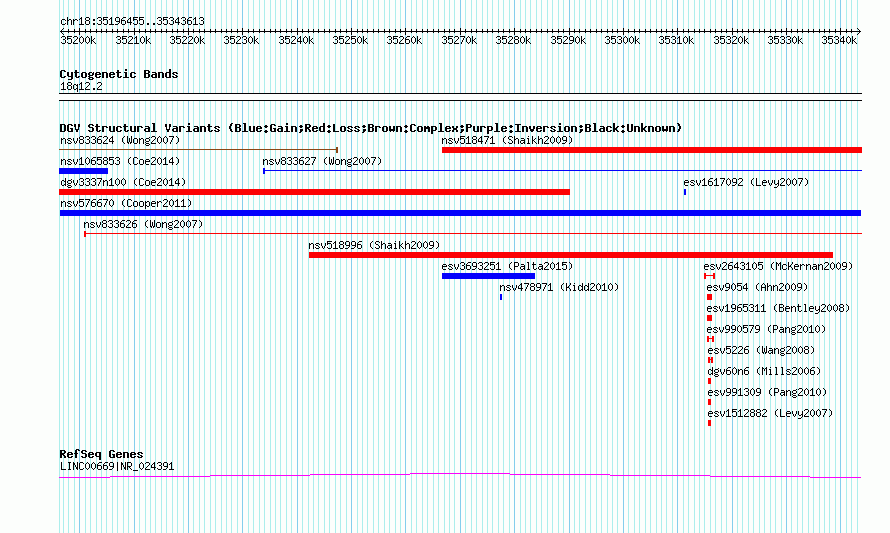This screenshot has height=533, width=890.
Task: Open the dgv3337n100 (Coe2014) label
Action: pos(123,182)
